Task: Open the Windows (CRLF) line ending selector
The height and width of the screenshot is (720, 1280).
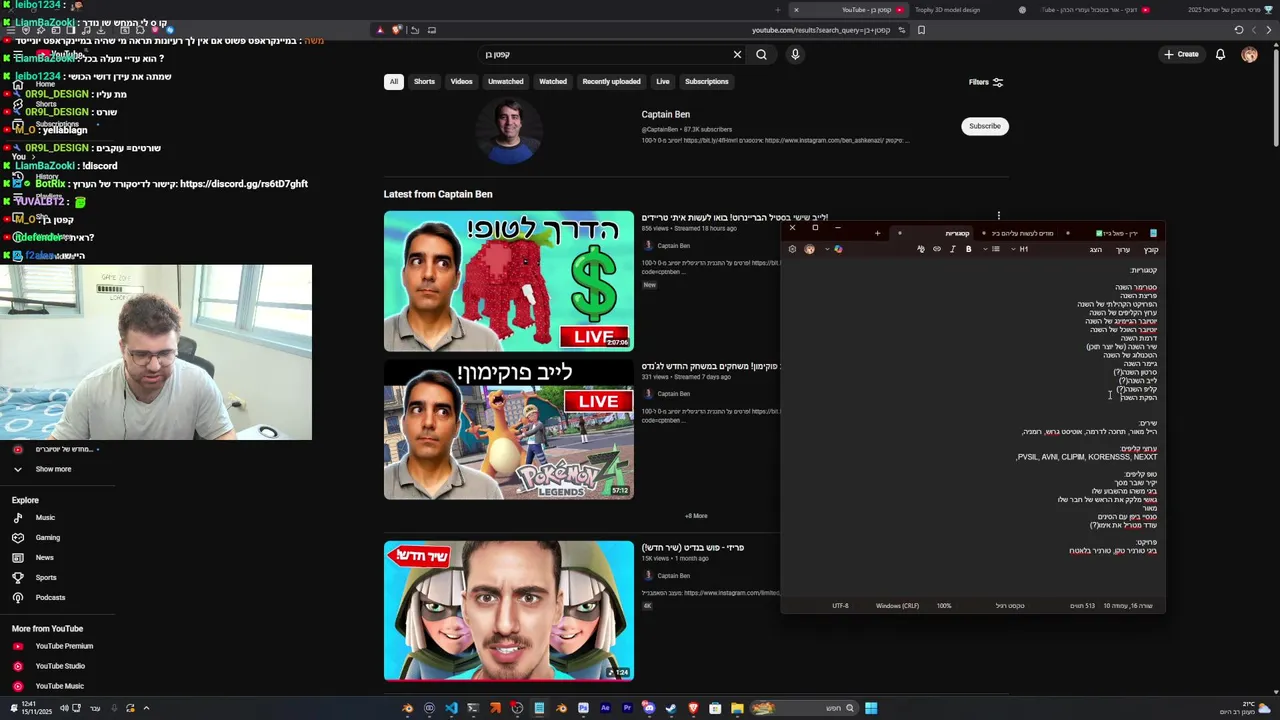Action: tap(897, 606)
